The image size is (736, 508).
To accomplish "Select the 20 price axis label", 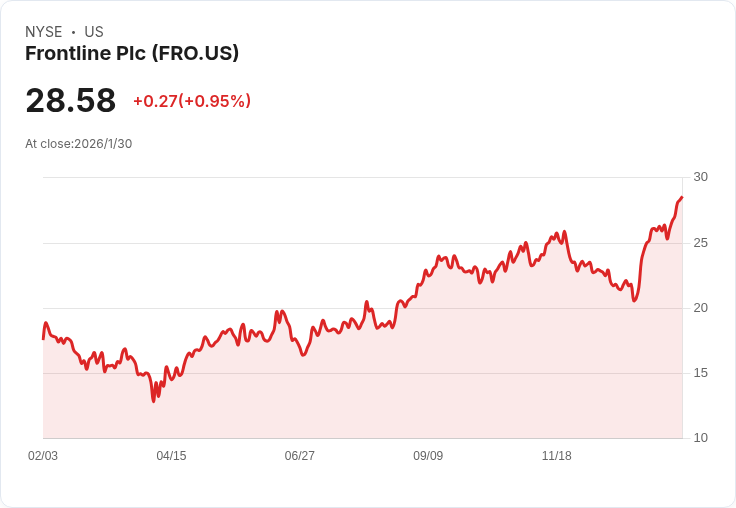I will pos(700,307).
